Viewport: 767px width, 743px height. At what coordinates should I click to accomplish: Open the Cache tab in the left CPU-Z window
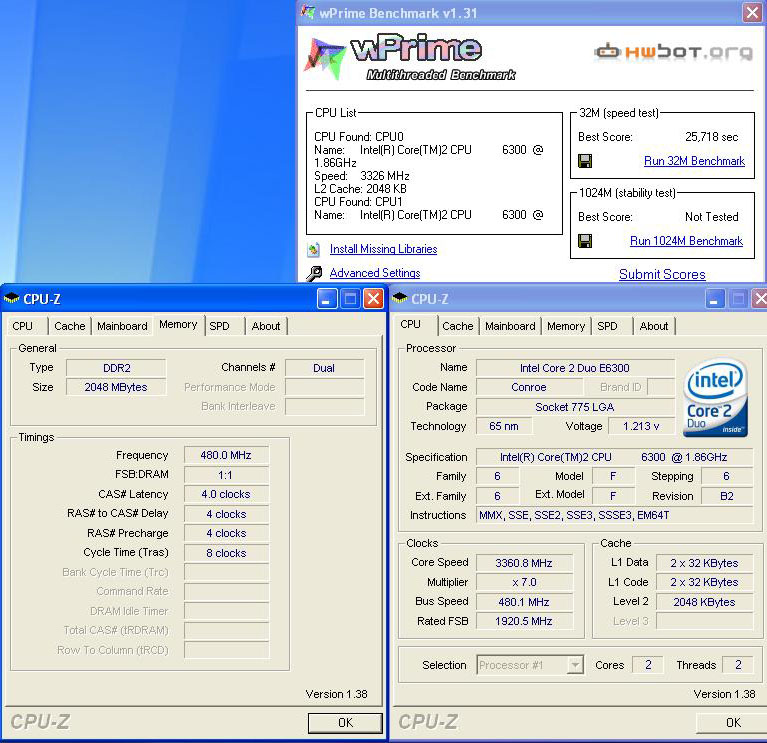coord(69,326)
